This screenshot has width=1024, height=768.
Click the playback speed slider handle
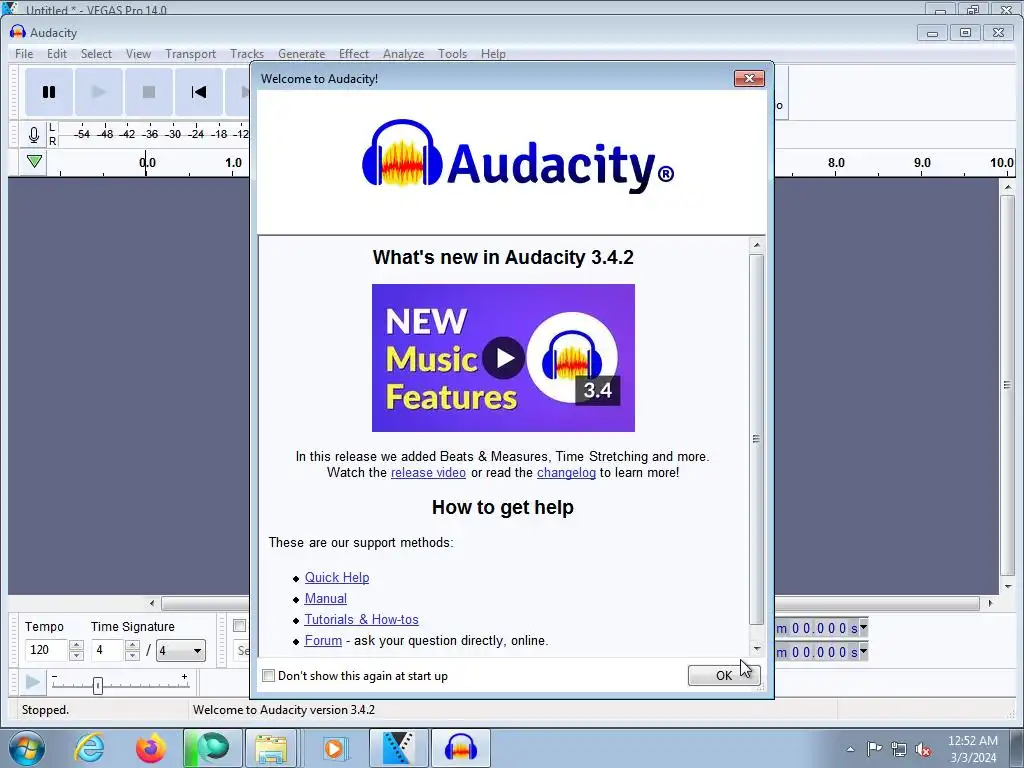(98, 686)
